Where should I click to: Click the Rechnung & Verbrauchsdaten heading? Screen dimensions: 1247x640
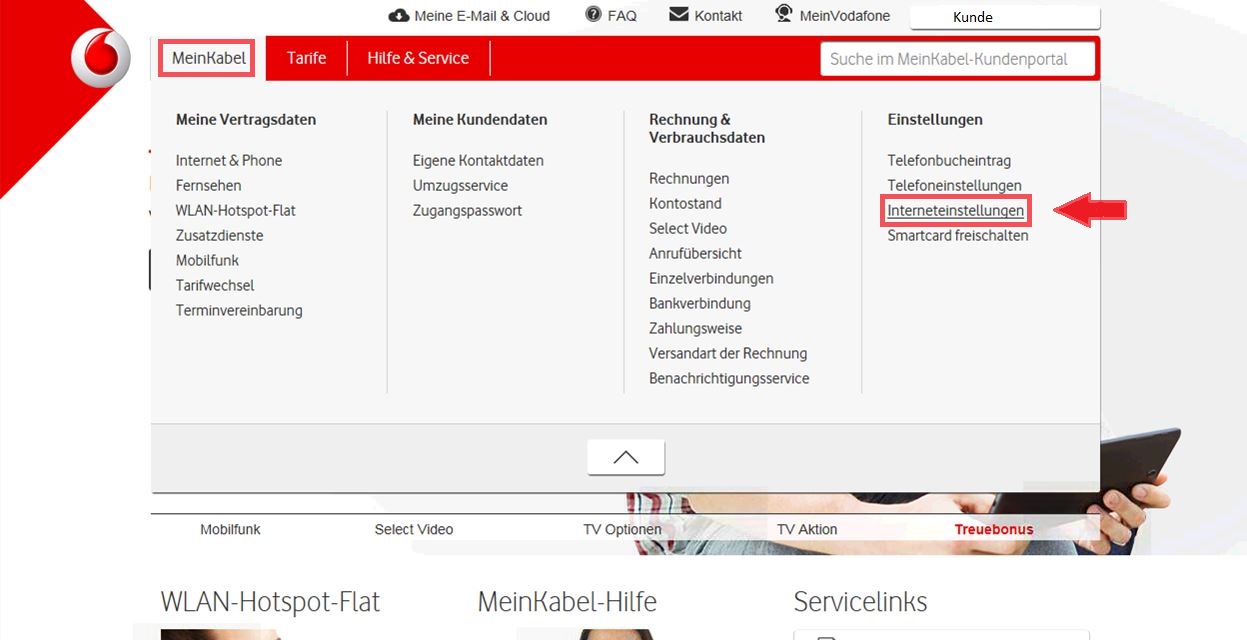tap(707, 128)
